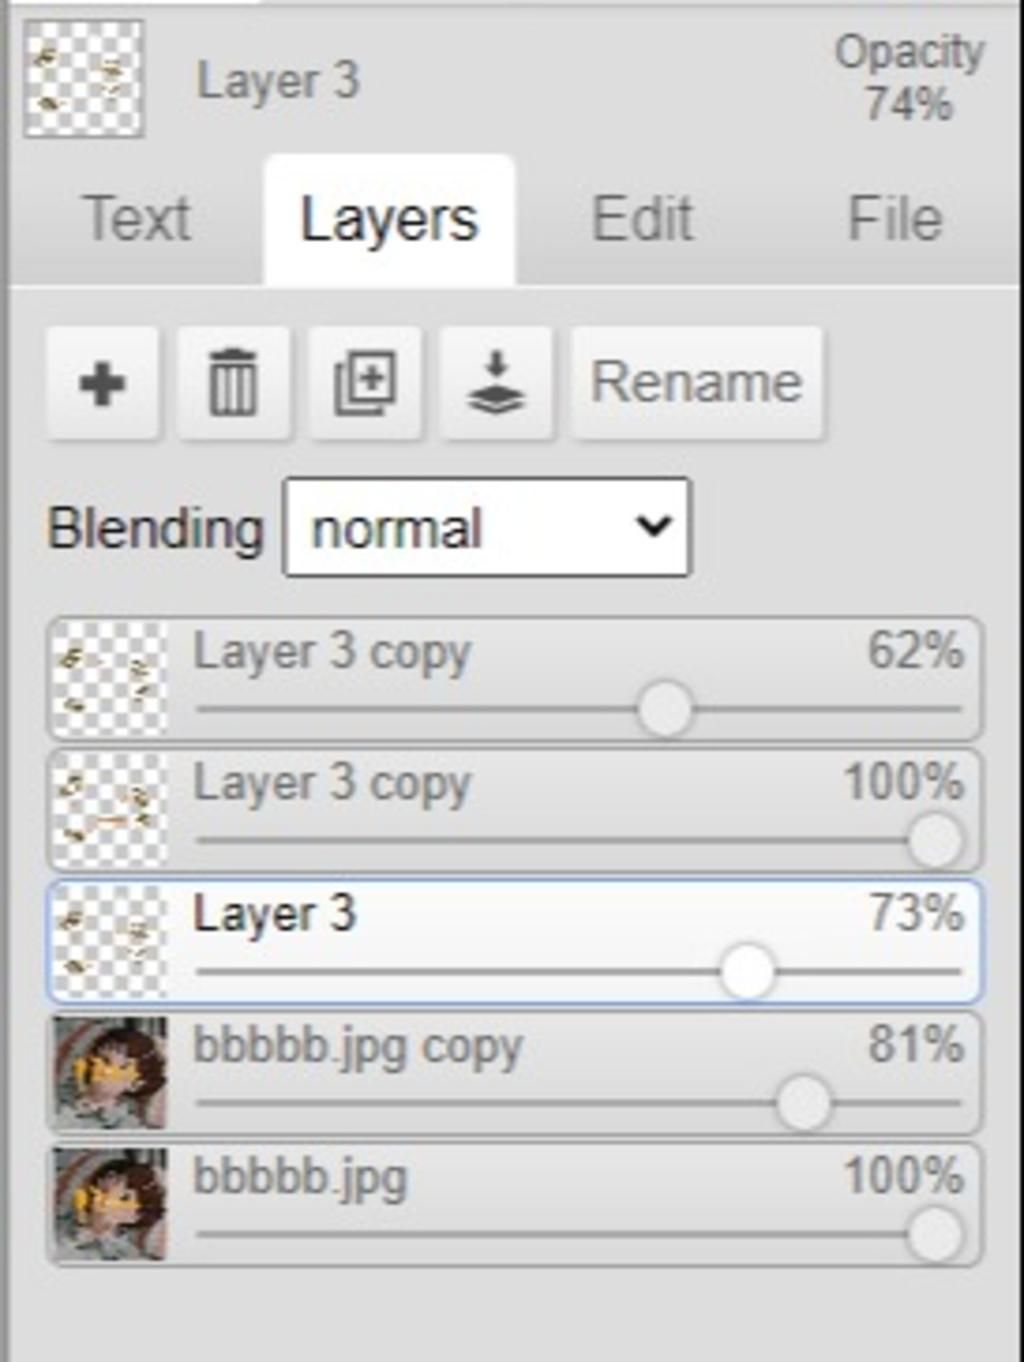This screenshot has width=1024, height=1362.
Task: Click the opacity slider knob of Layer 3
Action: click(x=747, y=970)
